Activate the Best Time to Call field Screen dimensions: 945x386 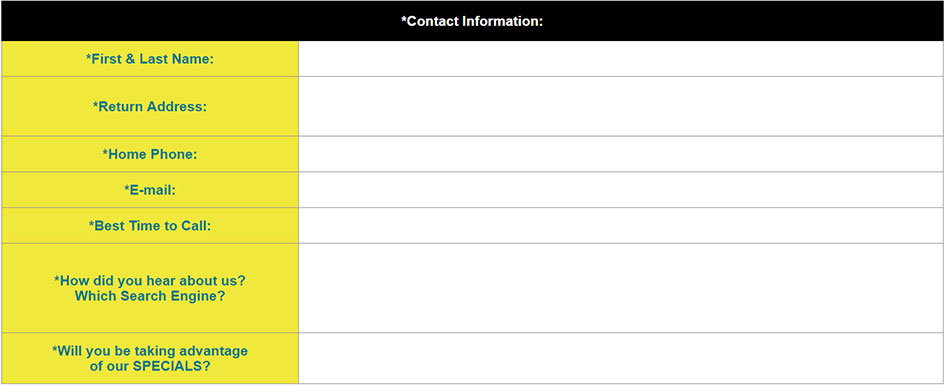pos(621,226)
